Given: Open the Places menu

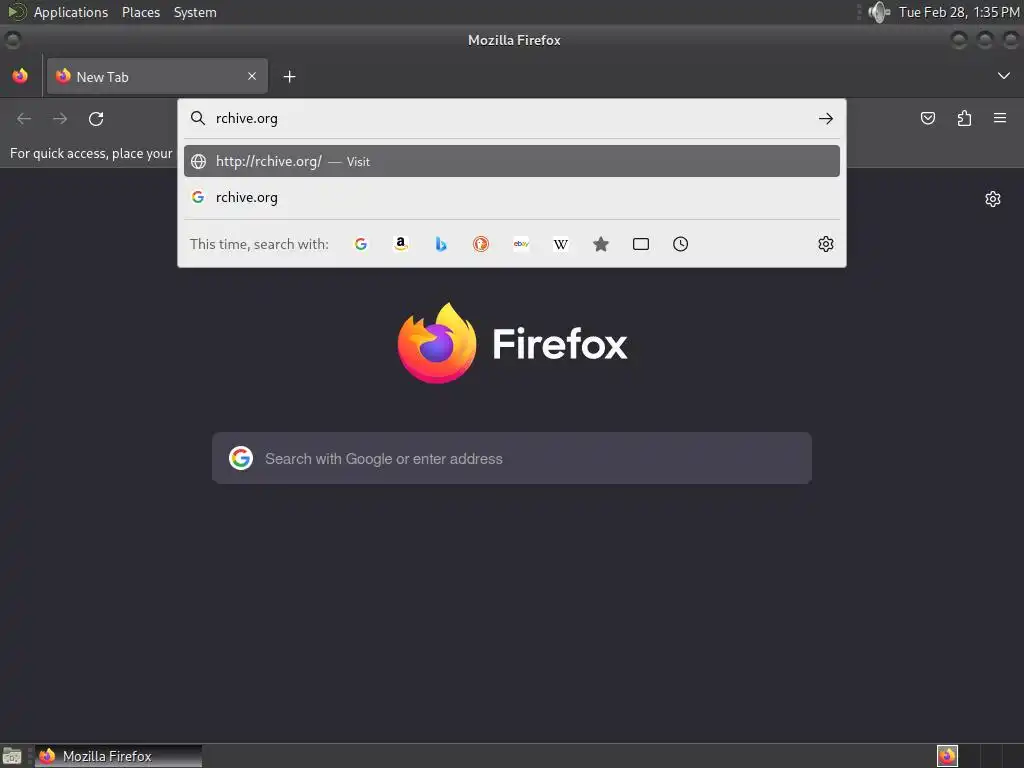Looking at the screenshot, I should pyautogui.click(x=140, y=12).
